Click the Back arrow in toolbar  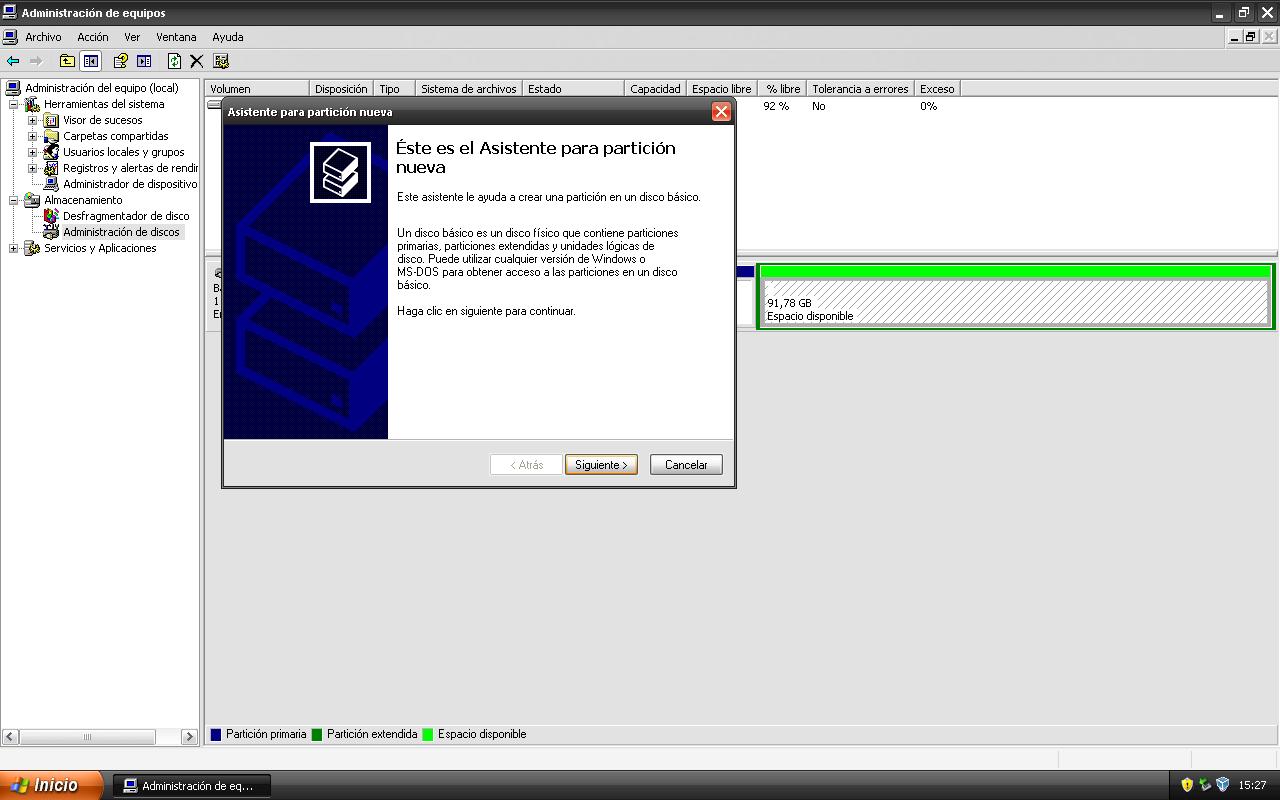click(x=13, y=61)
